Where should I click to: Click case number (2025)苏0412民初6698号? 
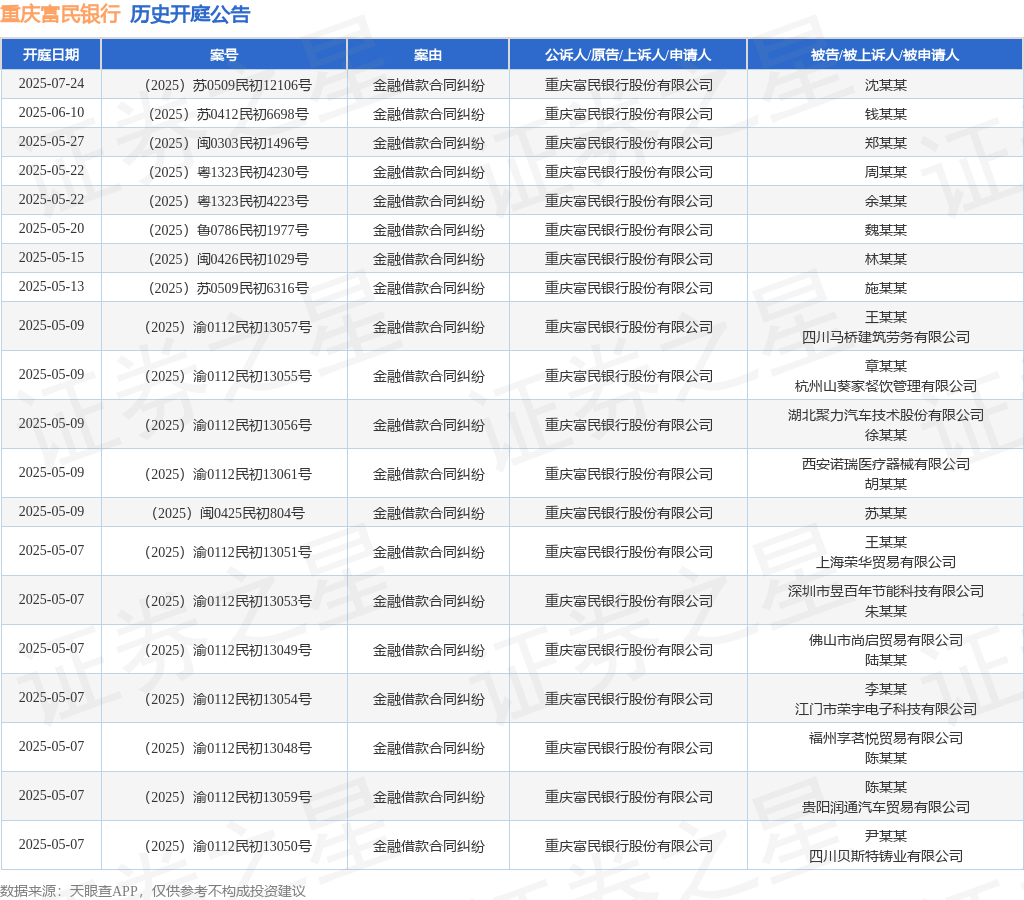(227, 114)
